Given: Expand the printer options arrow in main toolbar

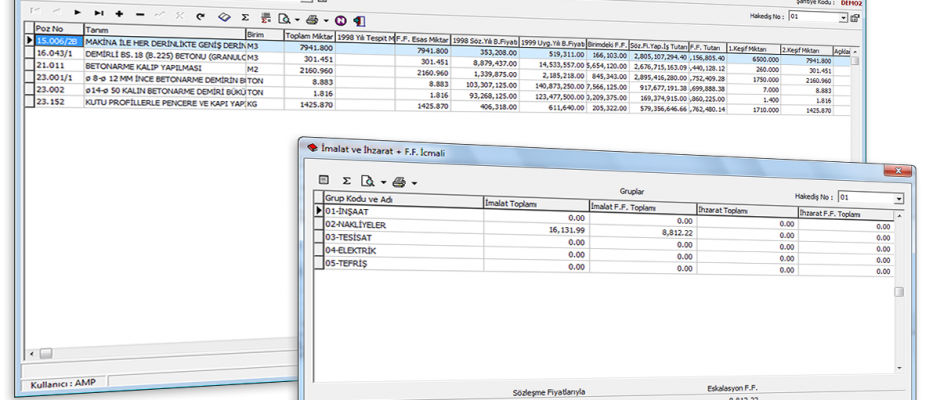Looking at the screenshot, I should click(x=327, y=19).
